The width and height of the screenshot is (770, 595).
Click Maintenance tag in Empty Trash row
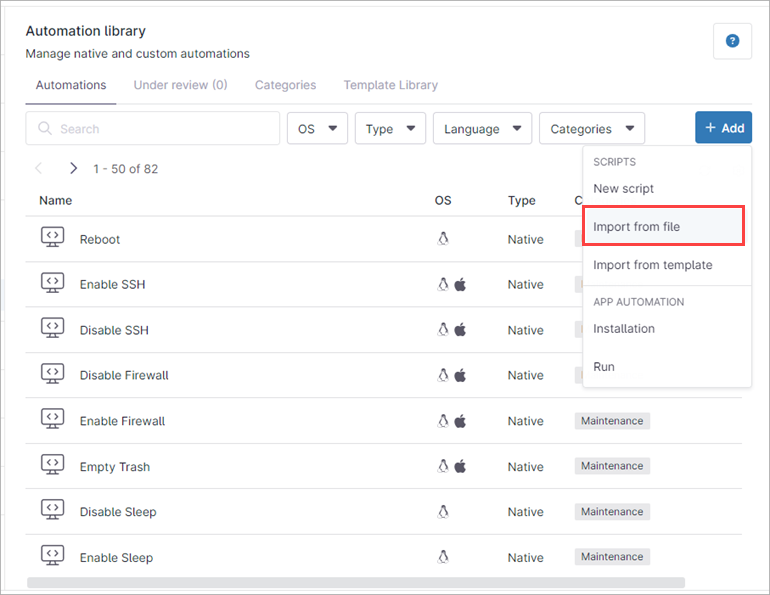coord(612,466)
